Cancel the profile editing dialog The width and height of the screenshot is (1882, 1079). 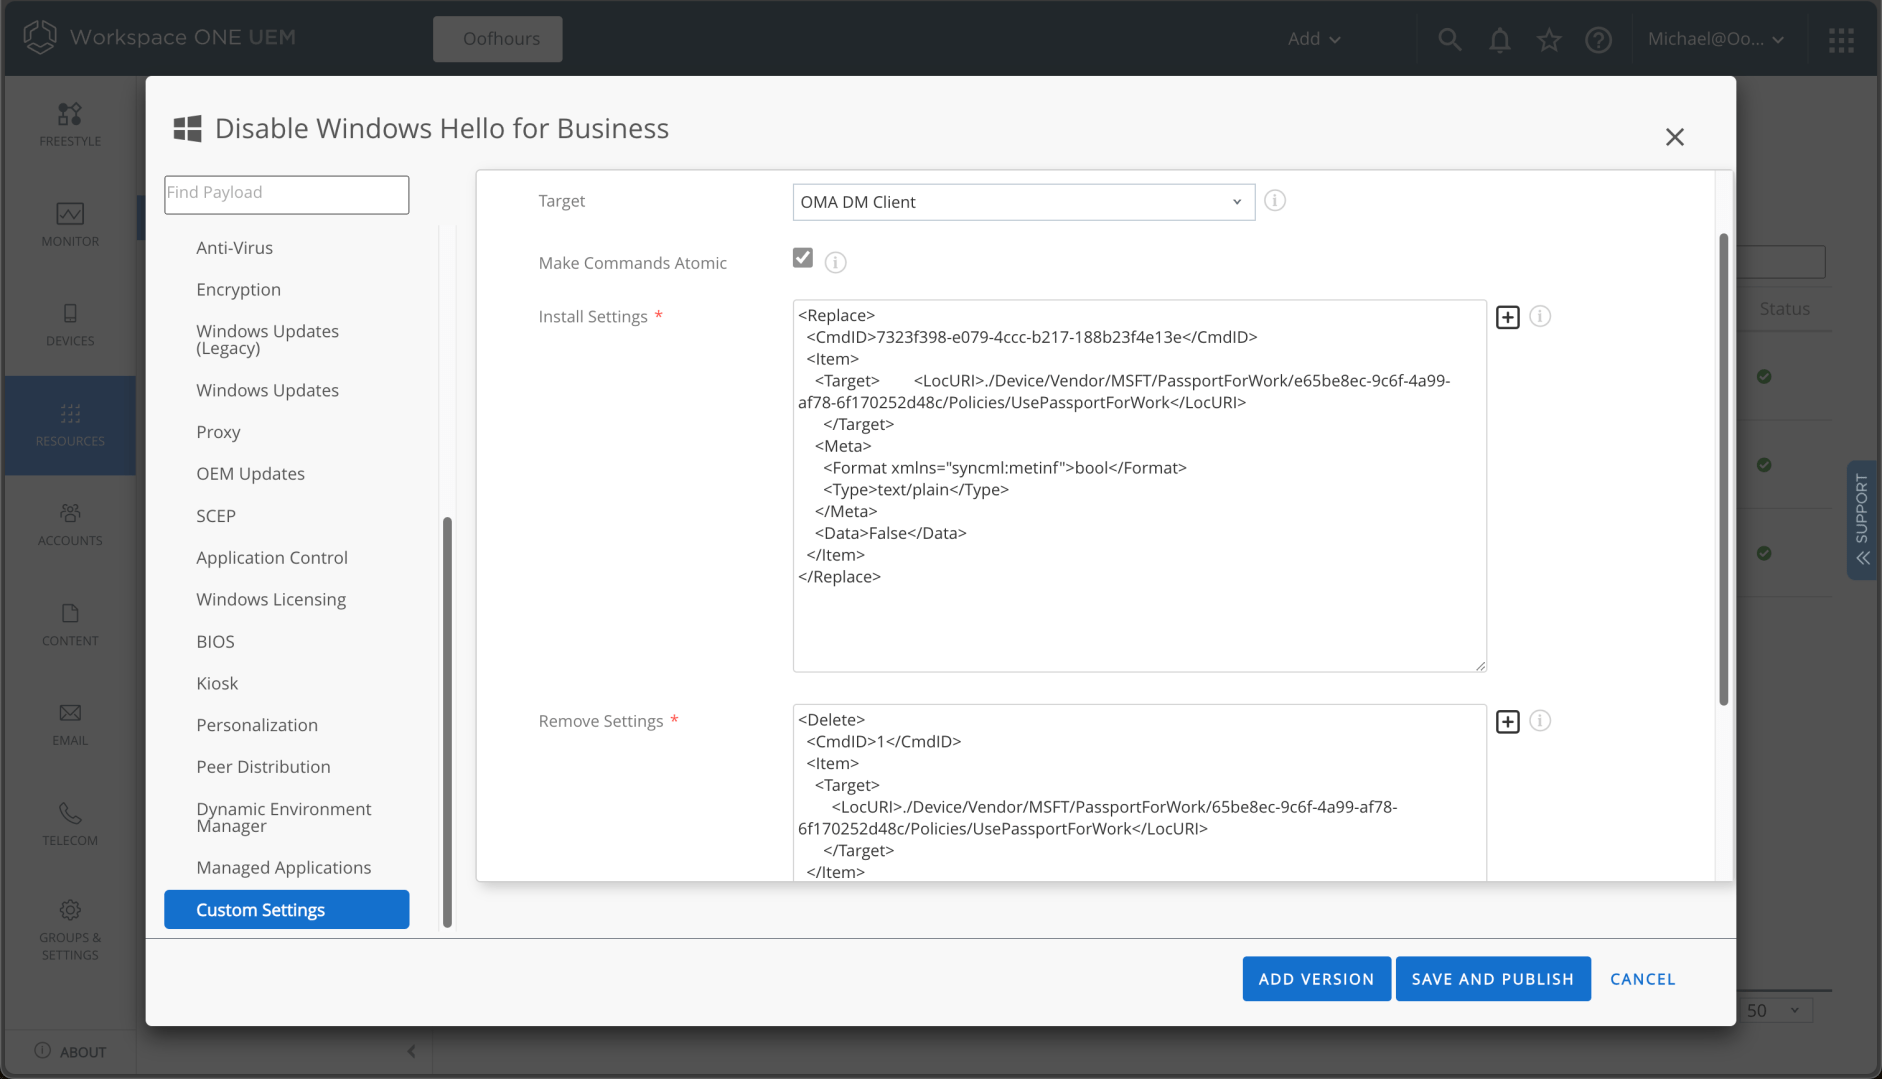[1642, 979]
